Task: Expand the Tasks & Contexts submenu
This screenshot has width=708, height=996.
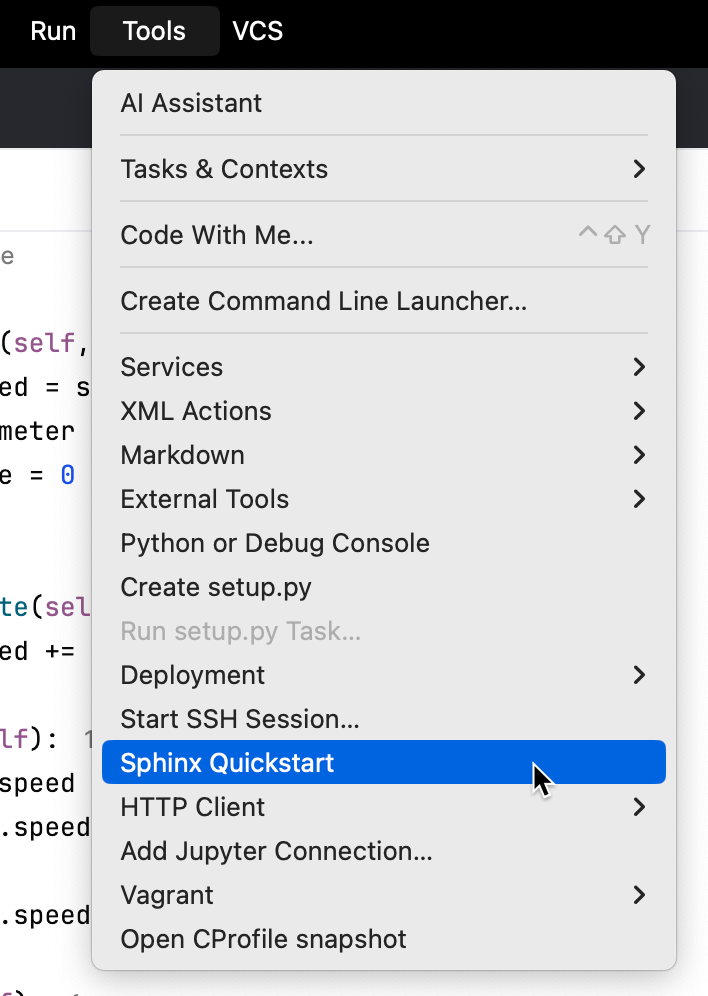Action: pyautogui.click(x=224, y=169)
